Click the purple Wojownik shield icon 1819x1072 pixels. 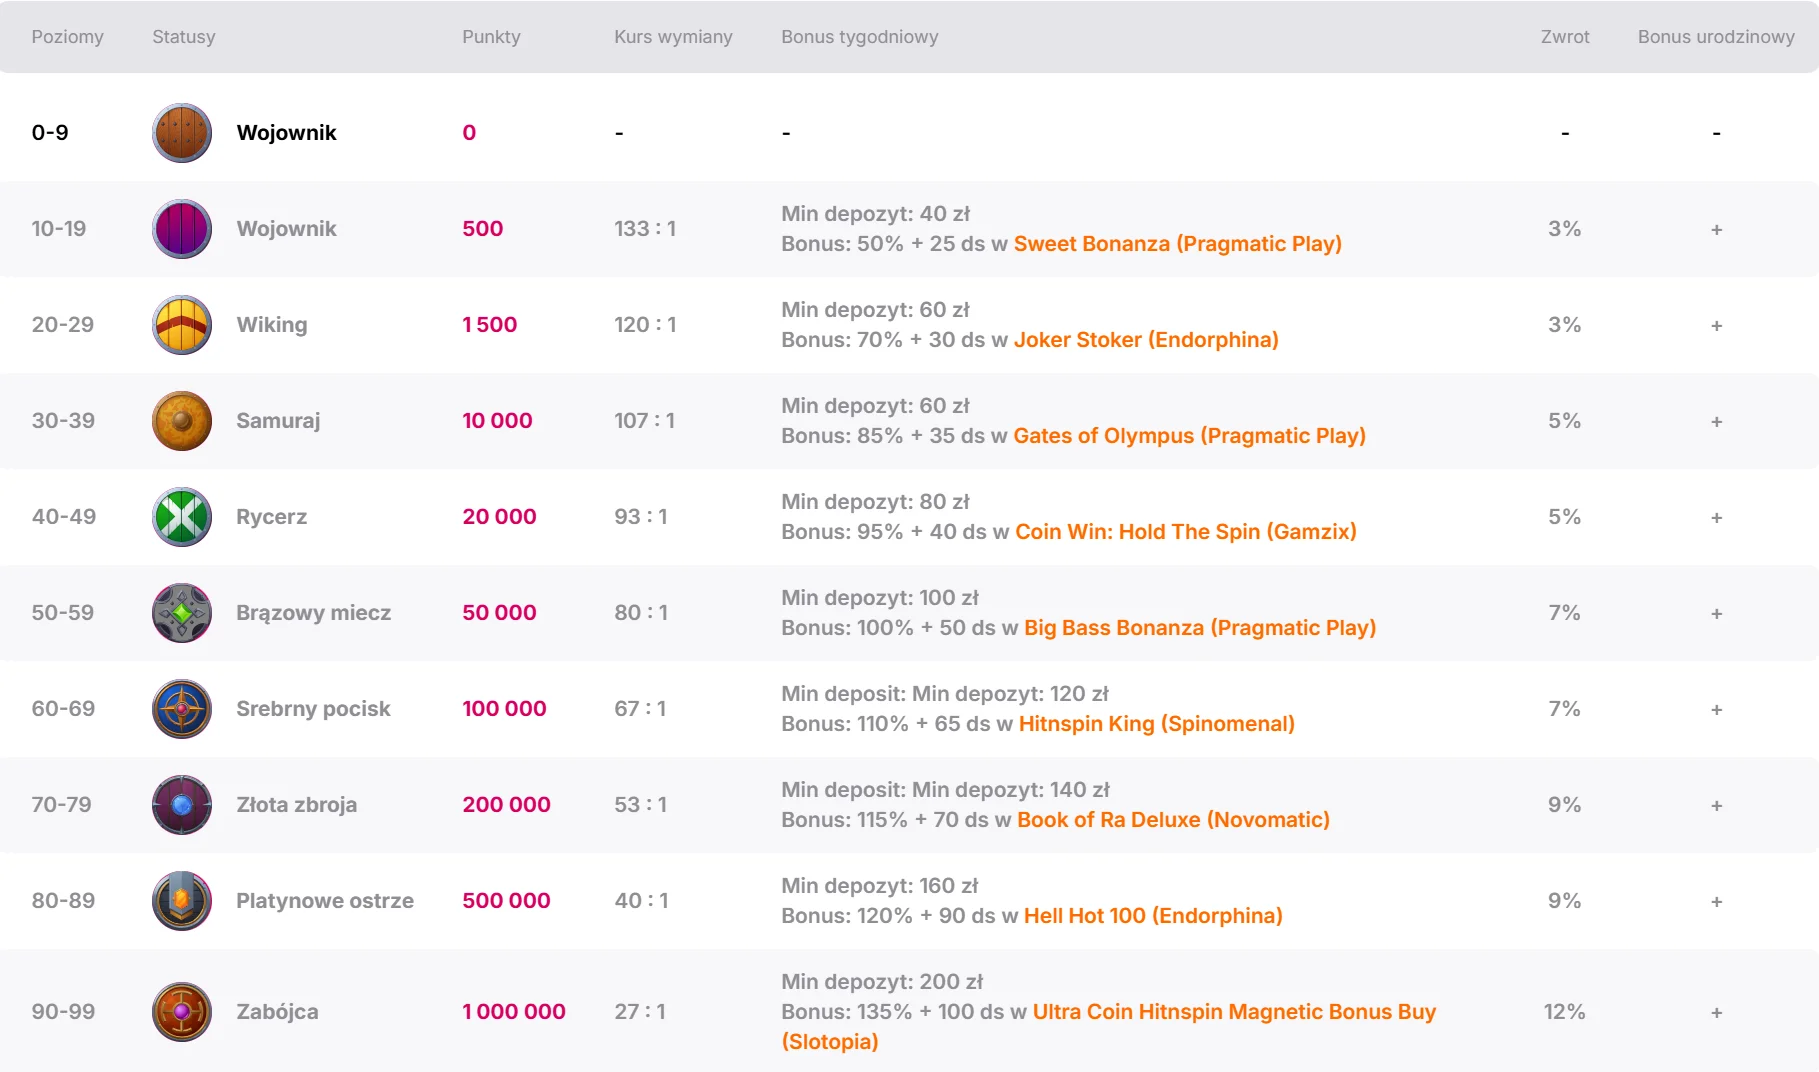point(182,229)
